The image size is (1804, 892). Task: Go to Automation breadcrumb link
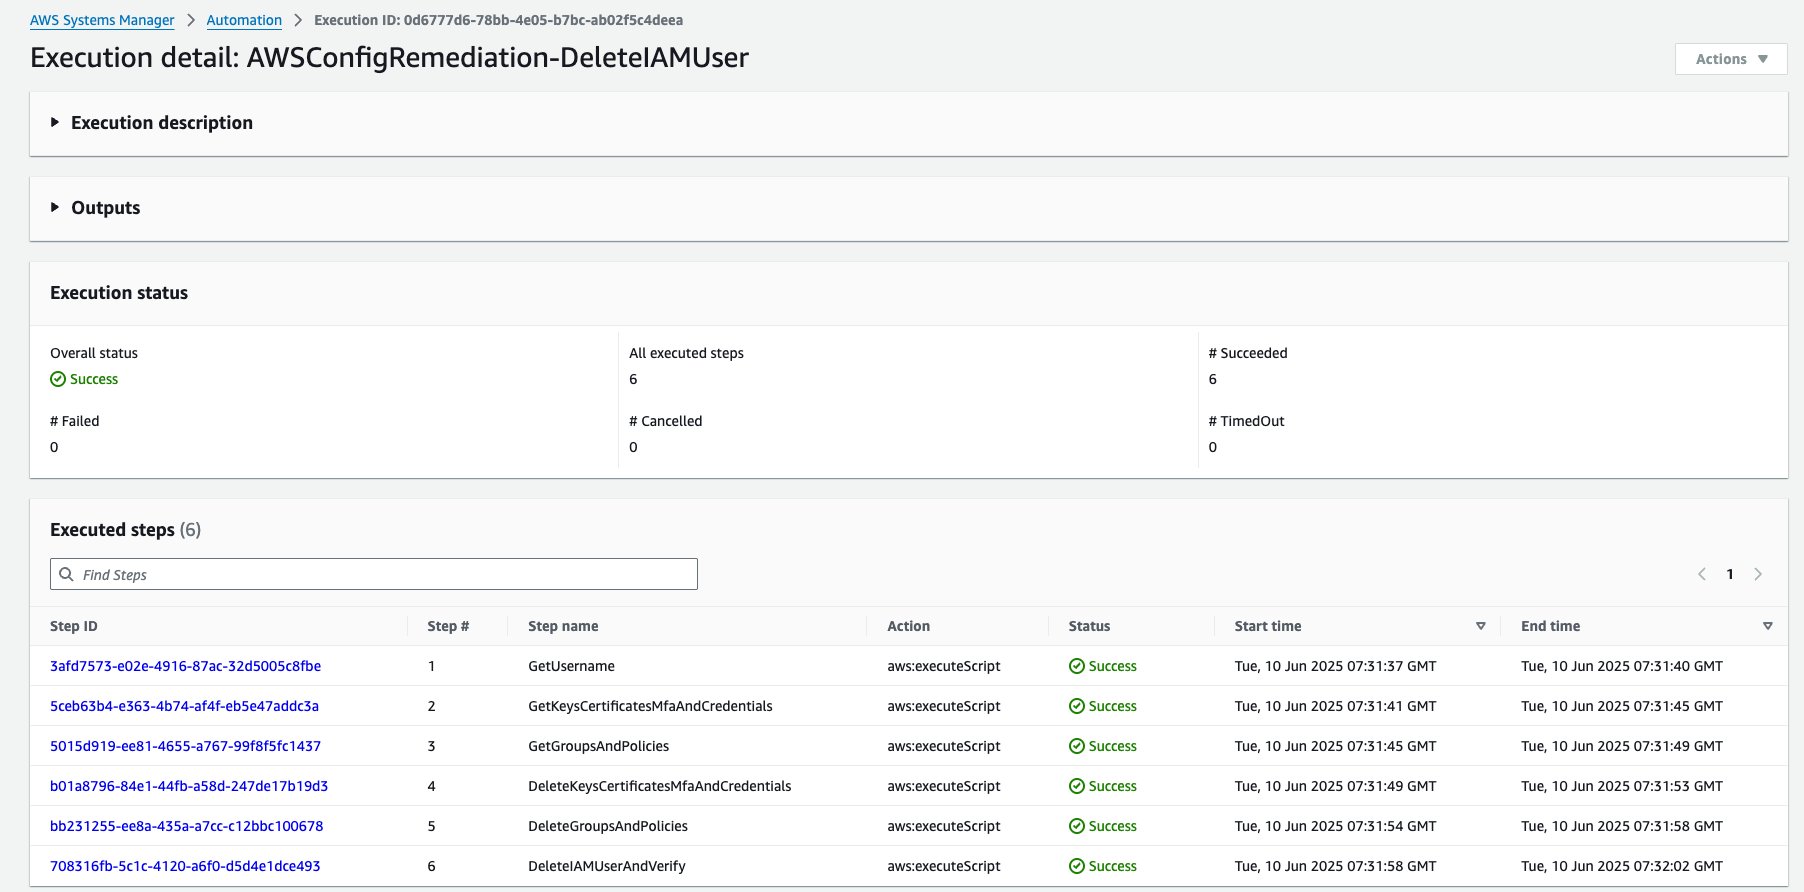(244, 20)
